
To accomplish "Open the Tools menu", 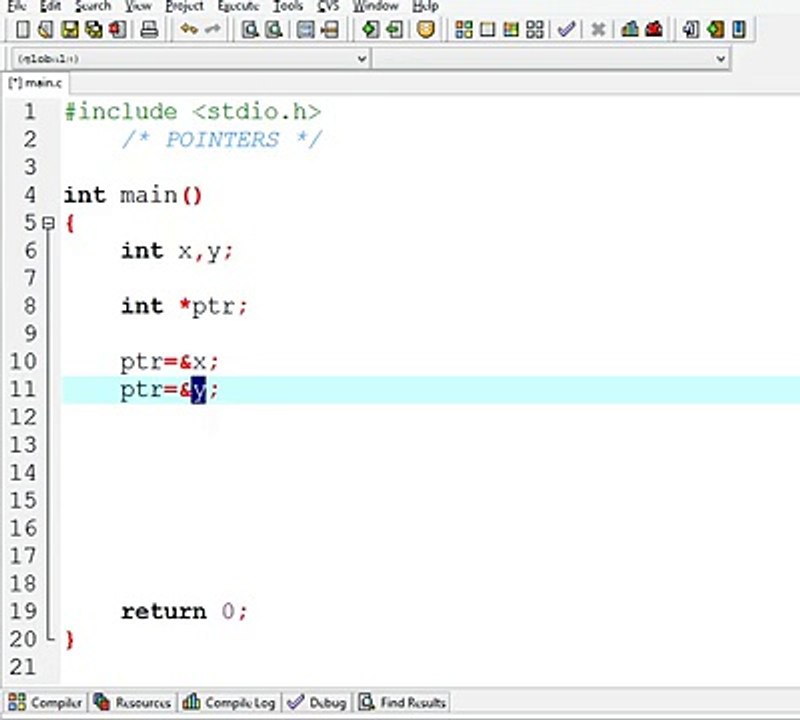I will point(288,6).
